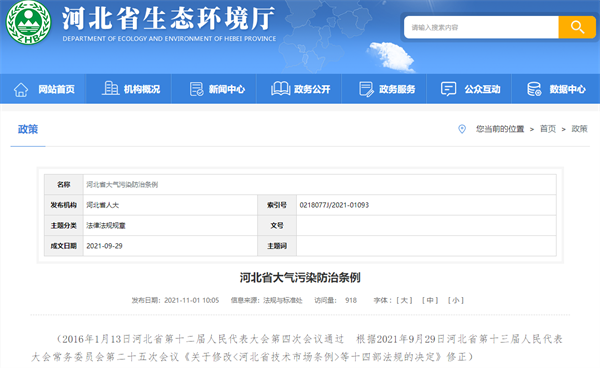Select the 政策 tab heading
This screenshot has width=600, height=368.
[28, 129]
